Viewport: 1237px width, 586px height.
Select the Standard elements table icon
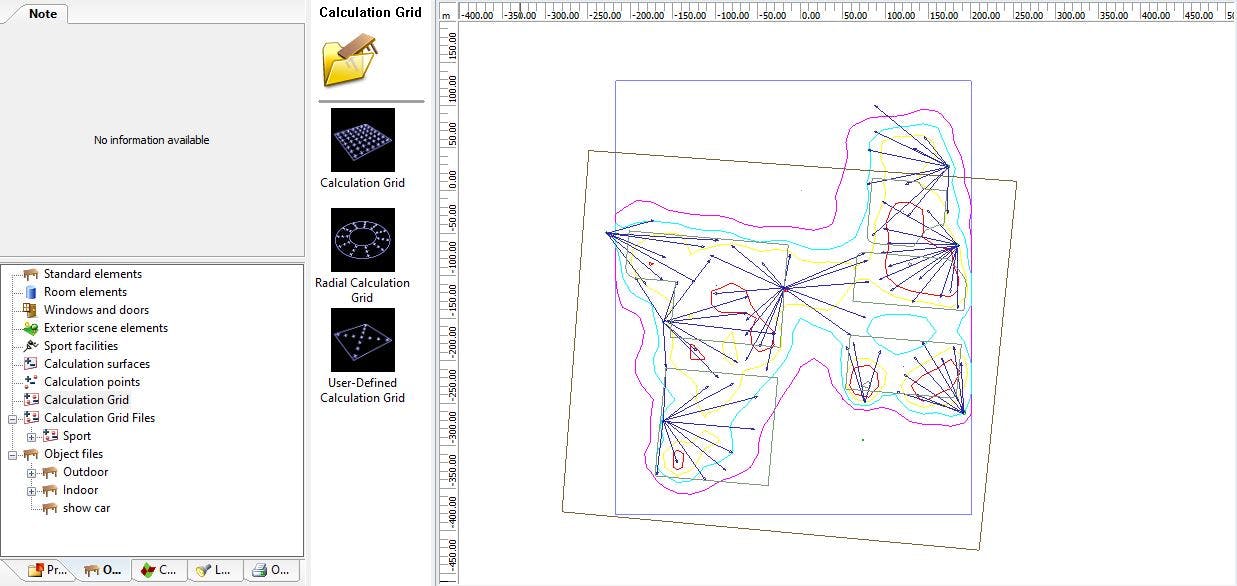(31, 274)
